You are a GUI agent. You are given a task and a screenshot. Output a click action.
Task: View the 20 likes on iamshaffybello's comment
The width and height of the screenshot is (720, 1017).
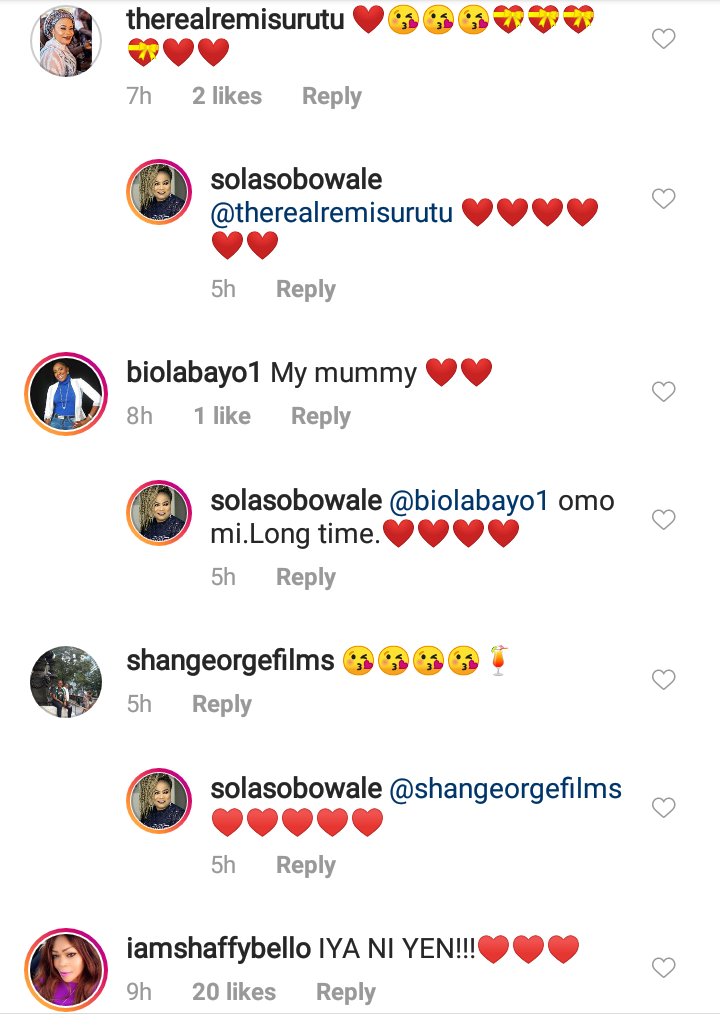(x=233, y=992)
